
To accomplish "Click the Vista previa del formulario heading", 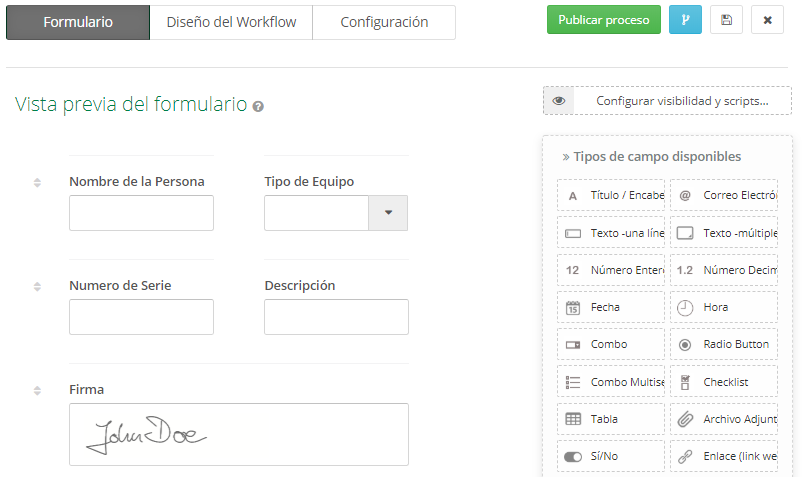I will pyautogui.click(x=131, y=104).
